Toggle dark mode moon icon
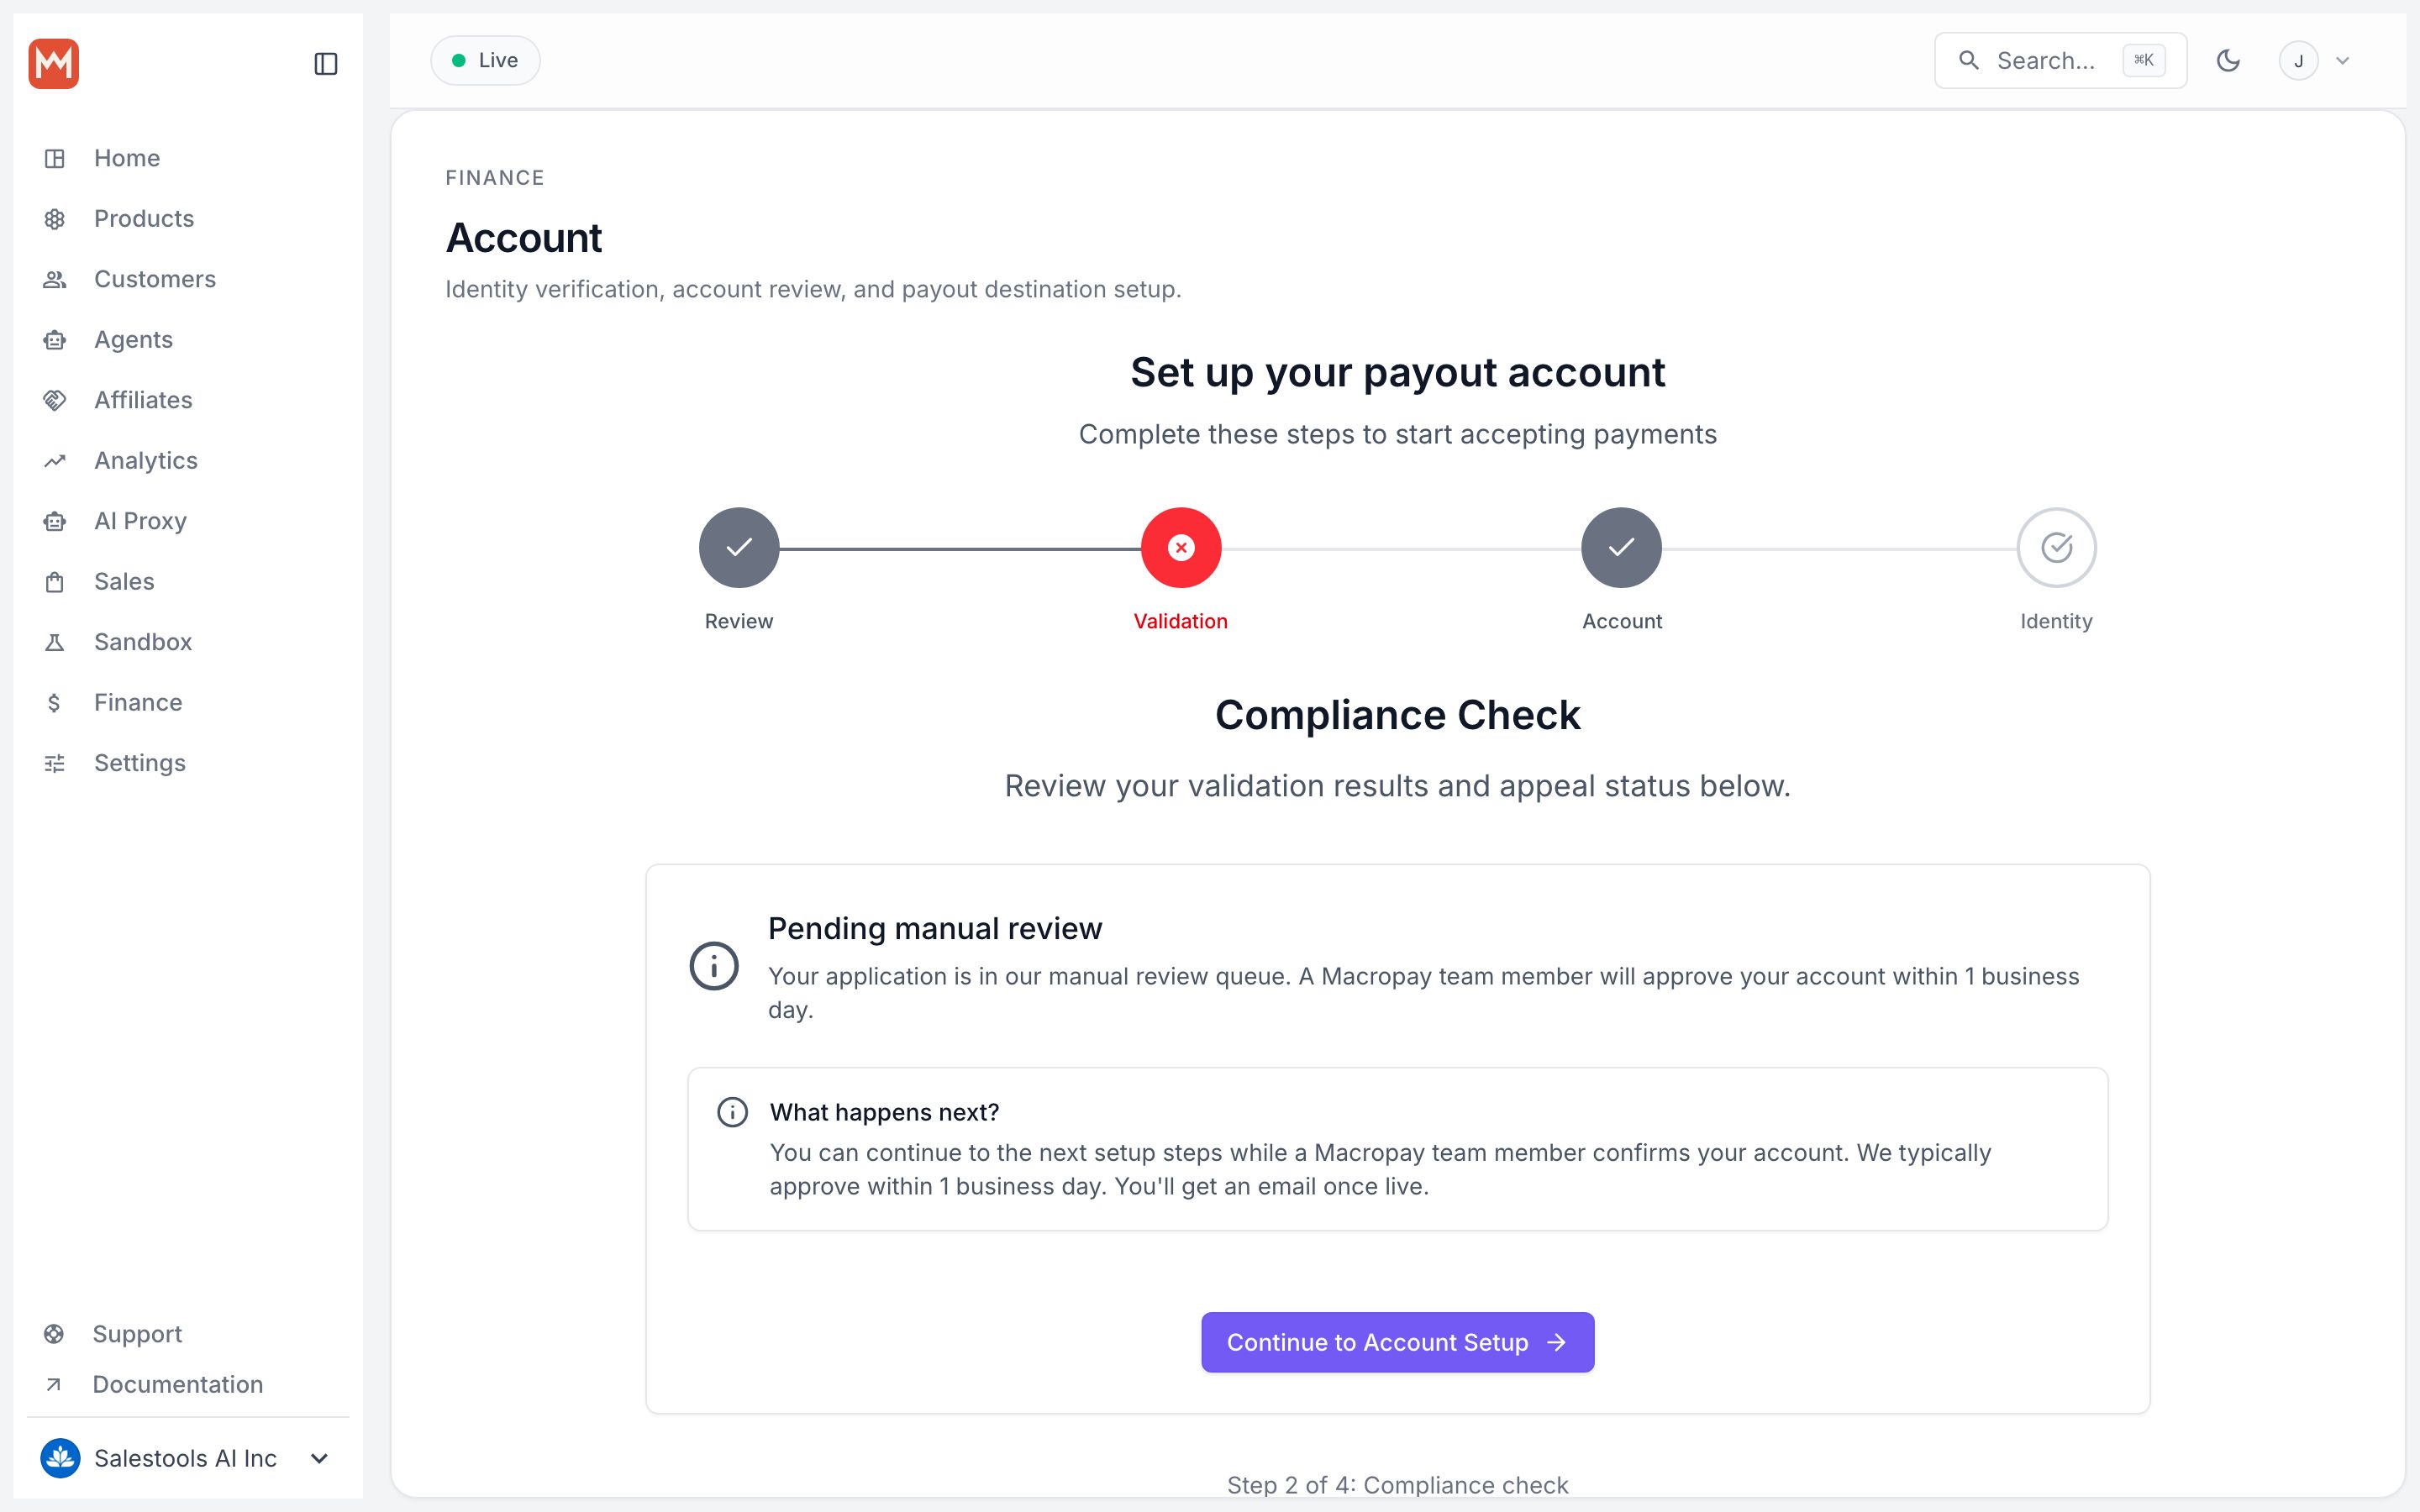This screenshot has height=1512, width=2420. tap(2228, 61)
